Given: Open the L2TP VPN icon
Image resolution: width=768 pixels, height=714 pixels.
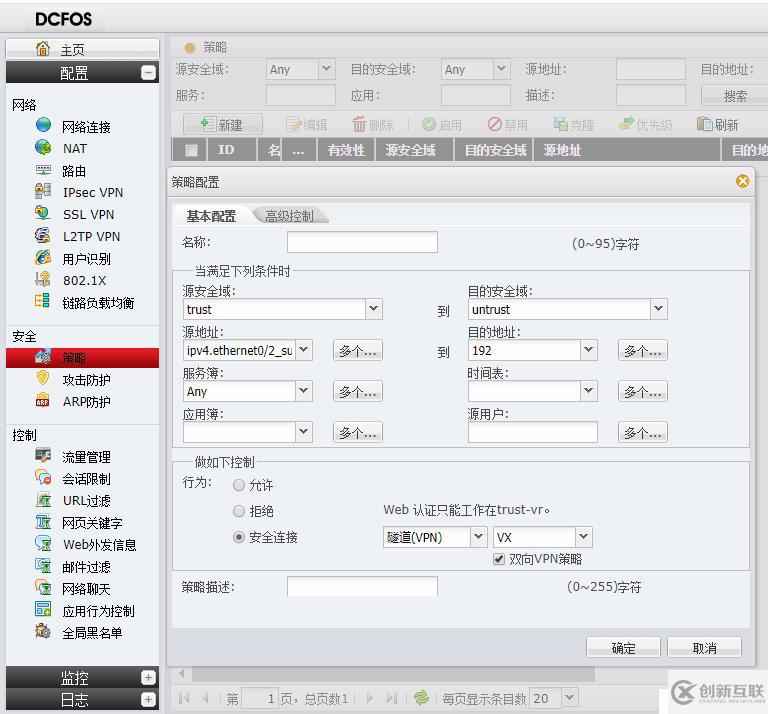Looking at the screenshot, I should [43, 236].
